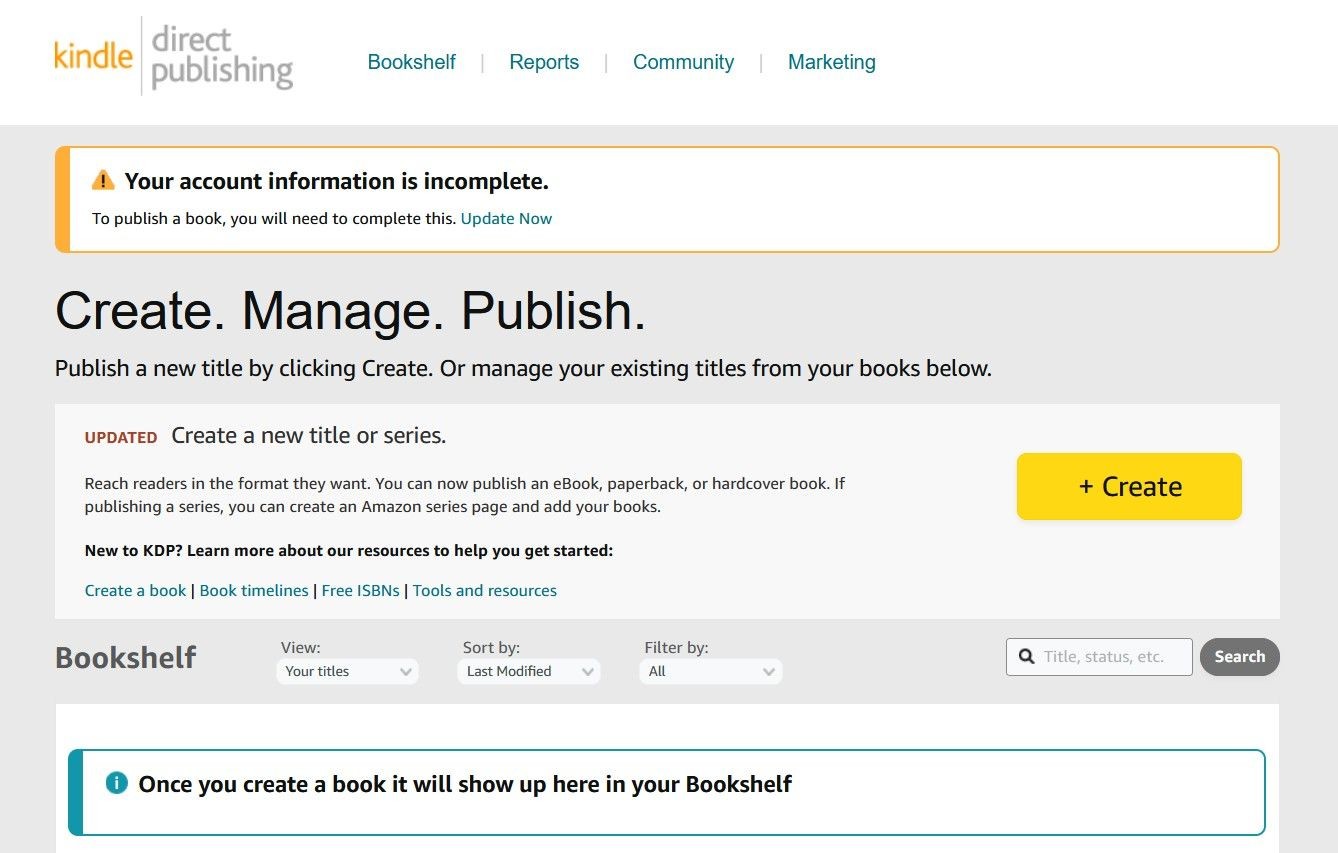The height and width of the screenshot is (853, 1338).
Task: Expand the Filter by 'All' dropdown
Action: point(711,671)
